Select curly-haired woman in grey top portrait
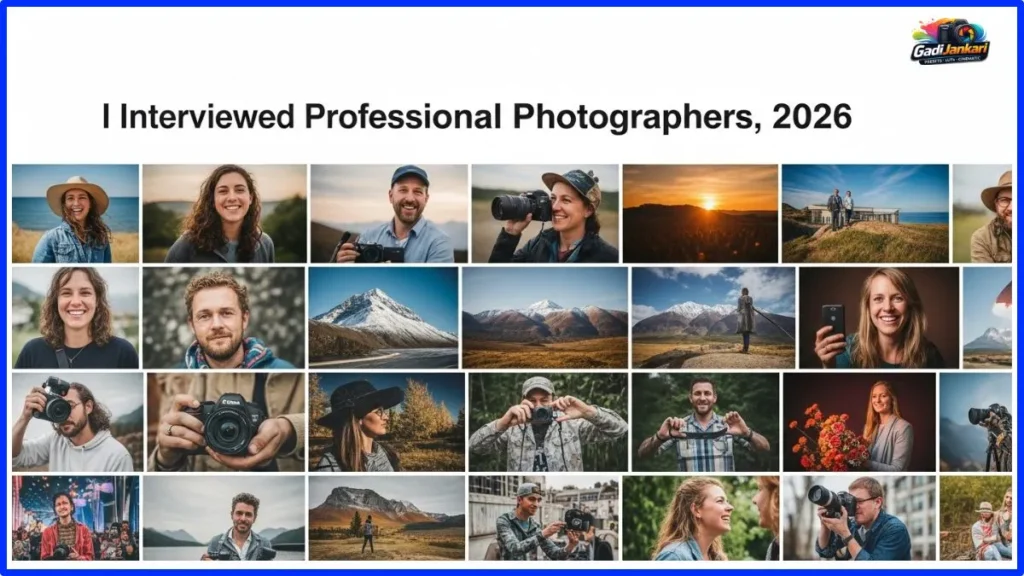This screenshot has height=576, width=1024. pos(224,214)
